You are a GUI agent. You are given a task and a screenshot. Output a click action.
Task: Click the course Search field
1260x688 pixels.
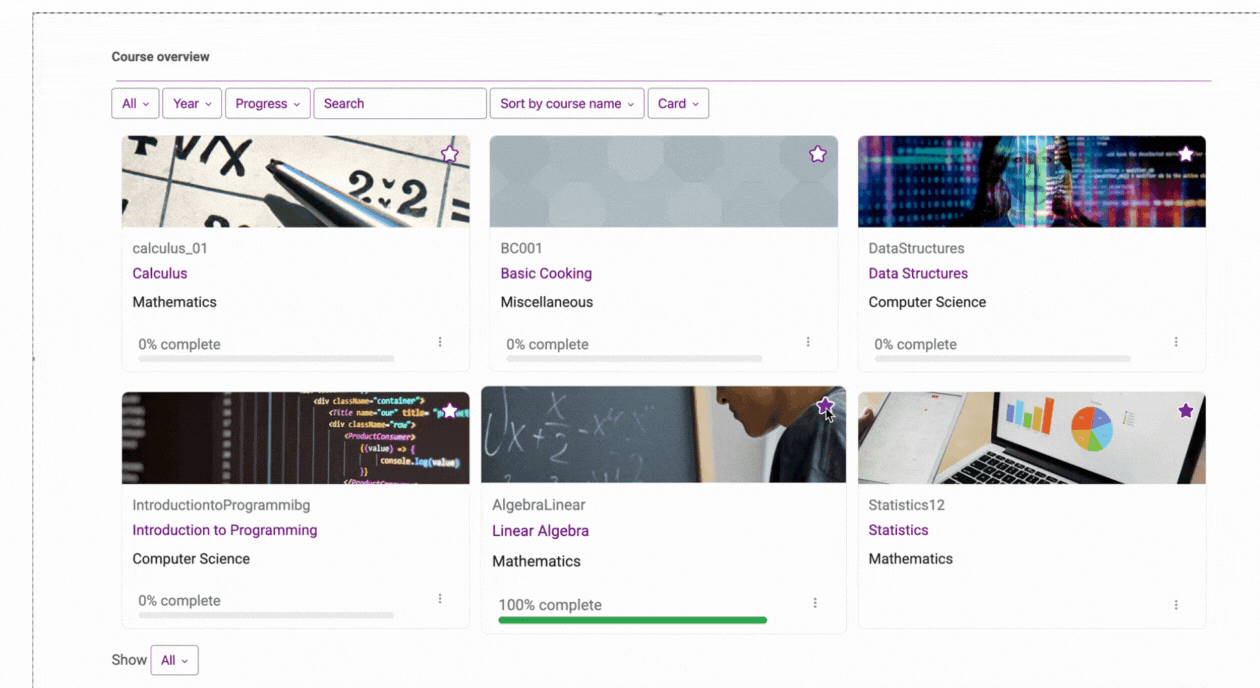pos(400,103)
